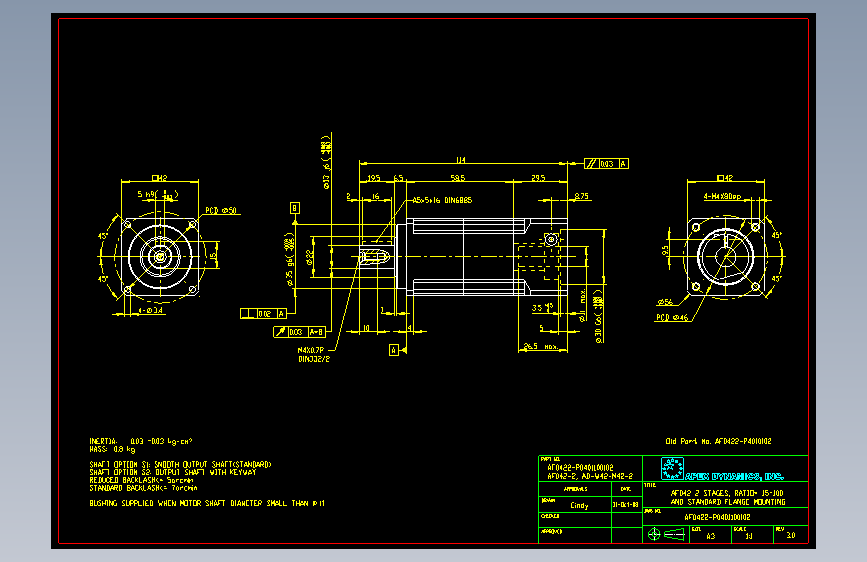Click the revision value 3.0
867x562 pixels.
pos(791,535)
